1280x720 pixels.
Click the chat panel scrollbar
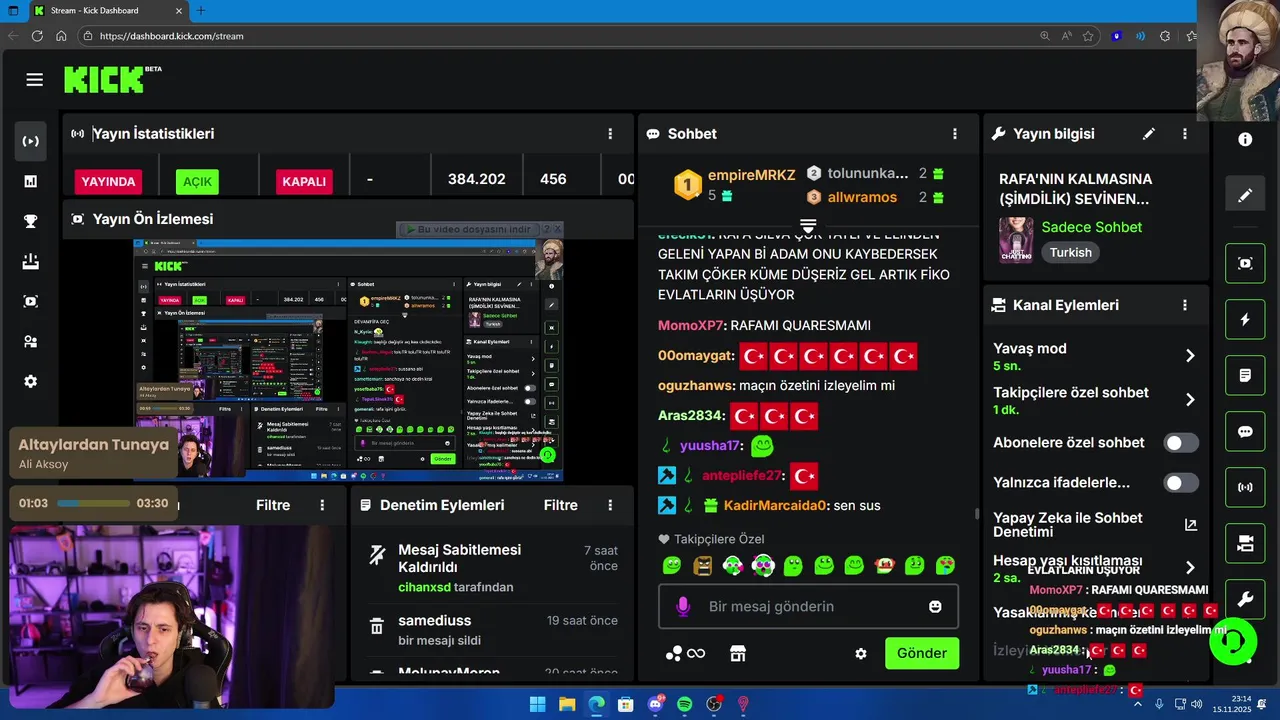978,514
